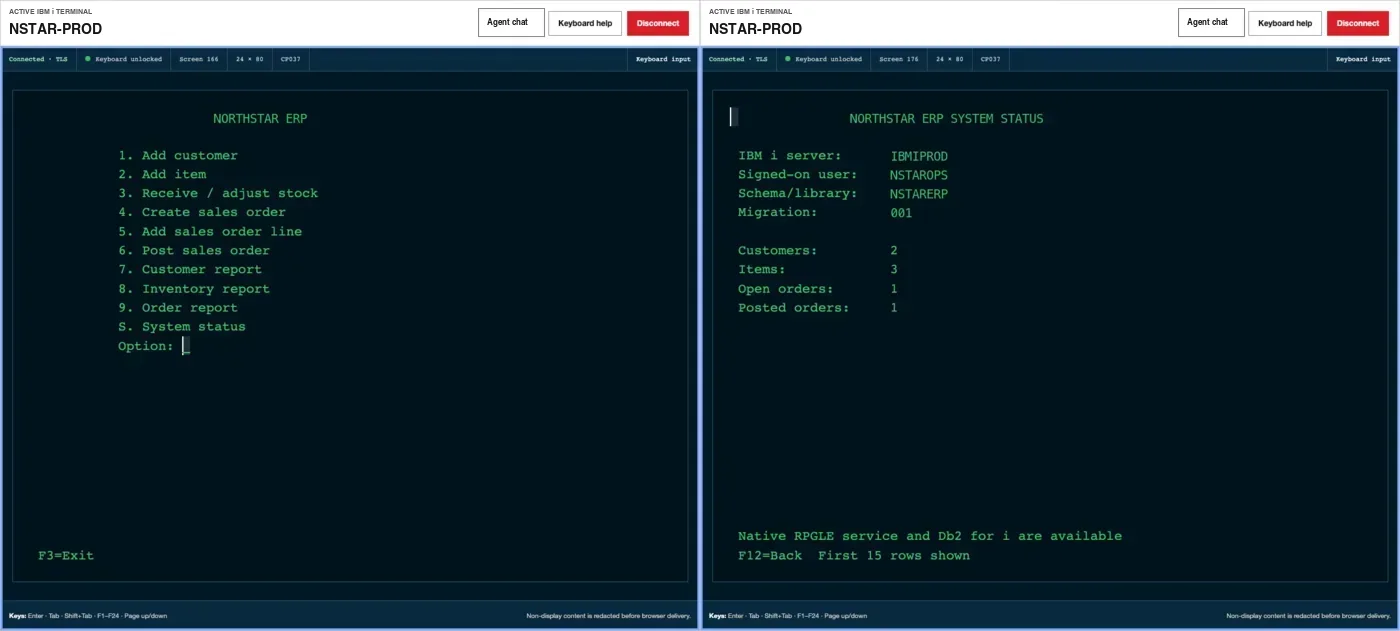
Task: Click 'First 15 rows shown' text
Action: 894,555
